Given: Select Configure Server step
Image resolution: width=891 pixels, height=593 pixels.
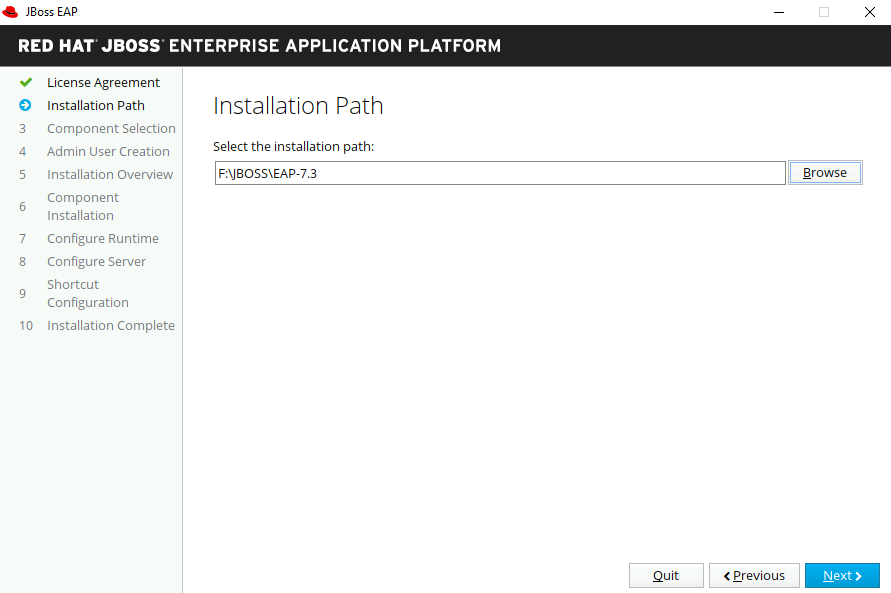Looking at the screenshot, I should coord(97,261).
